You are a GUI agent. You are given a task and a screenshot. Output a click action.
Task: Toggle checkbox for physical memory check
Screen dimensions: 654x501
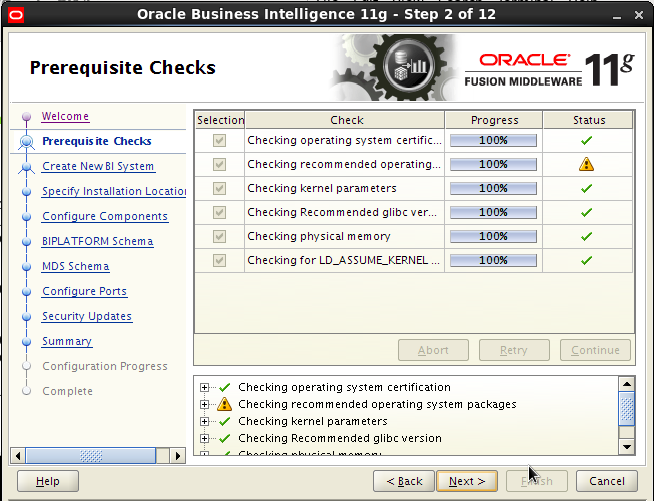click(x=219, y=237)
